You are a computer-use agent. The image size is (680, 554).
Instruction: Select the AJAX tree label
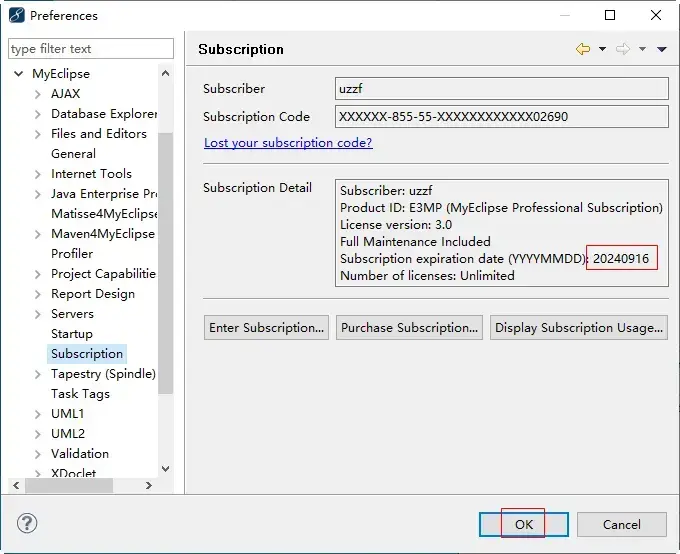pos(65,94)
